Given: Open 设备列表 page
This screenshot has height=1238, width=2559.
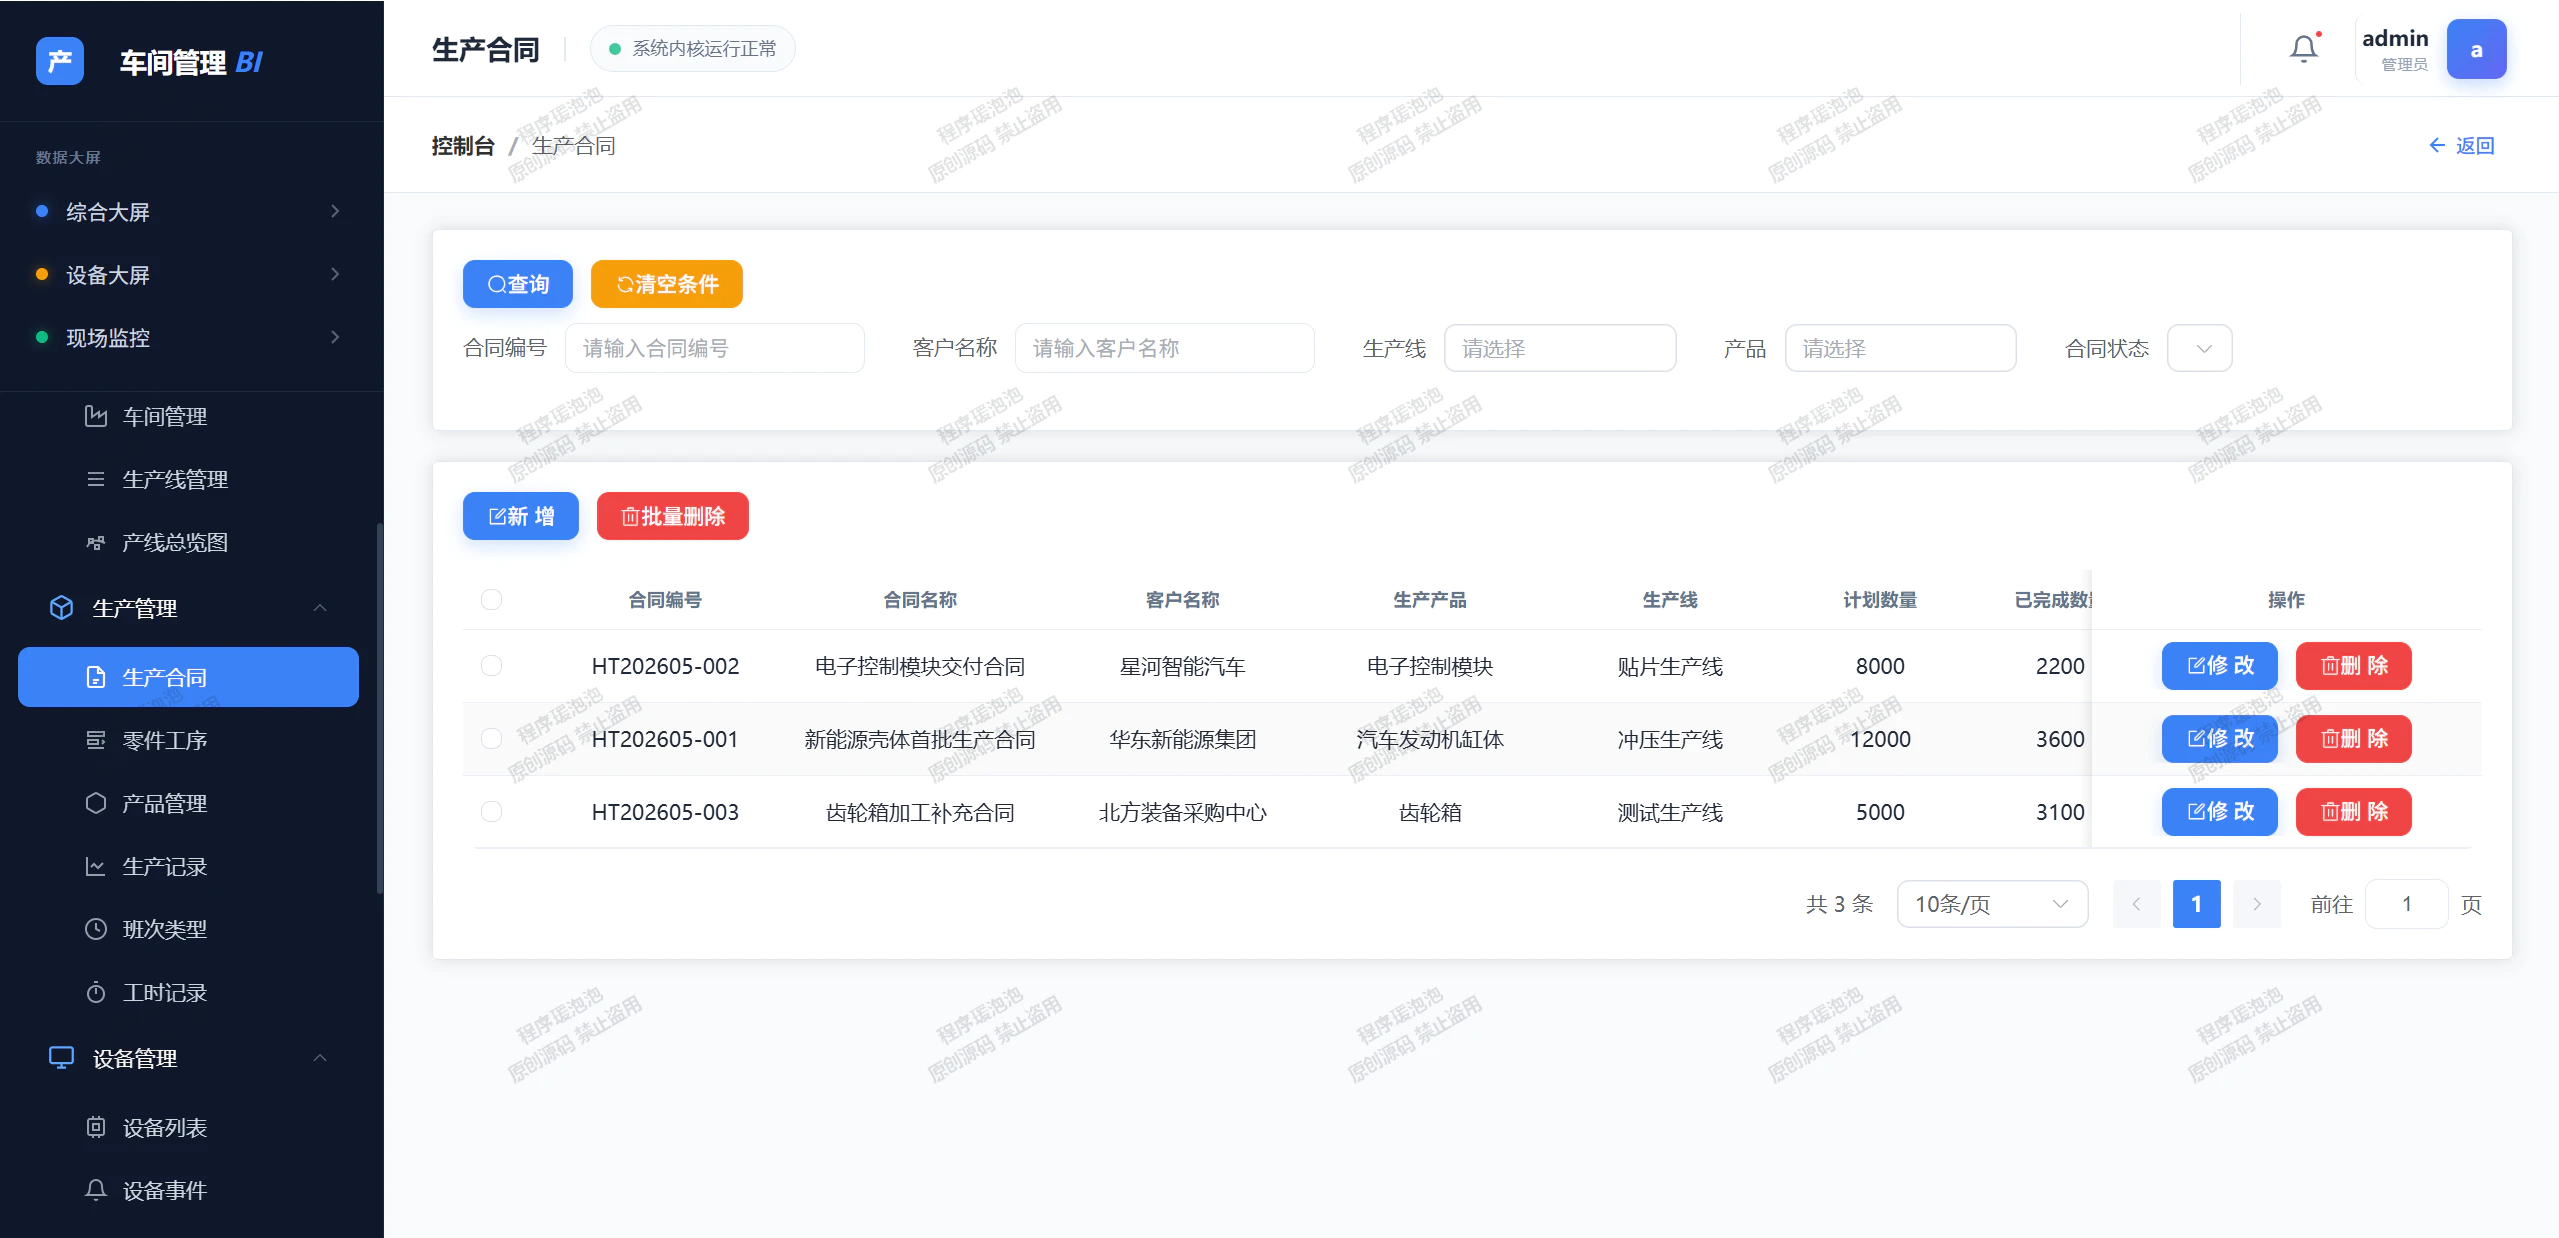Looking at the screenshot, I should 189,1127.
